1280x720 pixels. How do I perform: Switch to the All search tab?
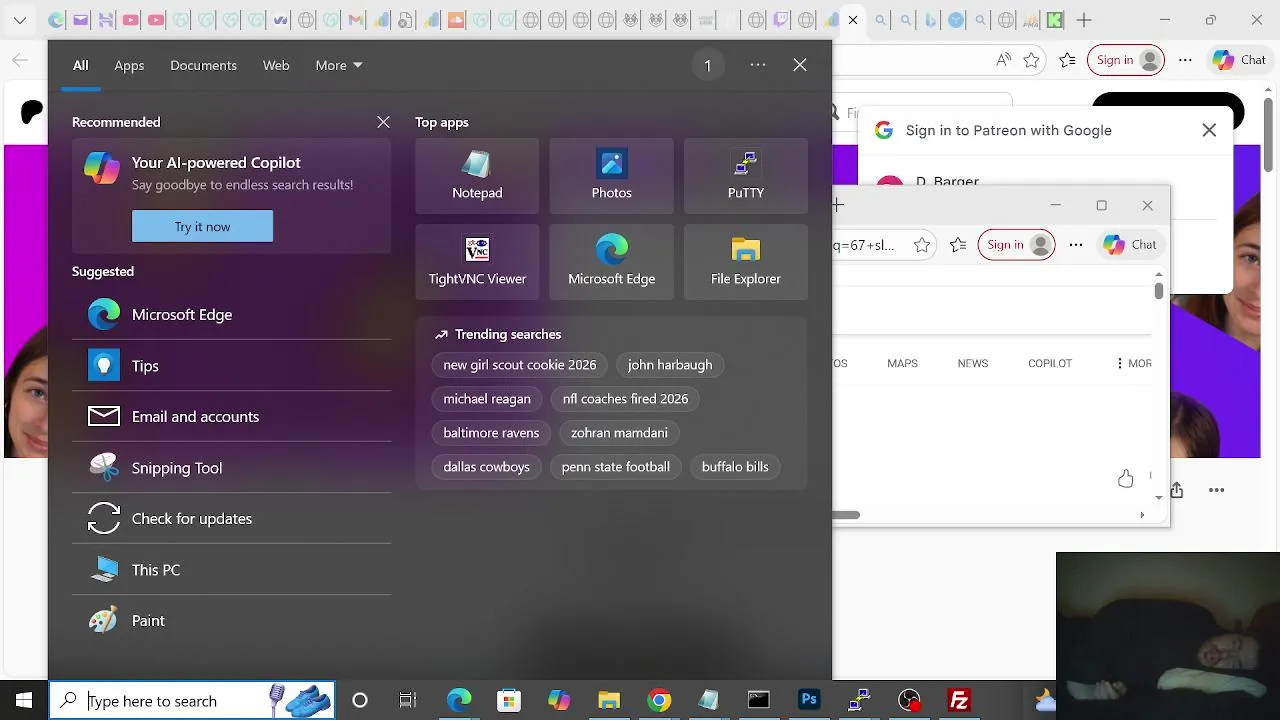[x=81, y=65]
